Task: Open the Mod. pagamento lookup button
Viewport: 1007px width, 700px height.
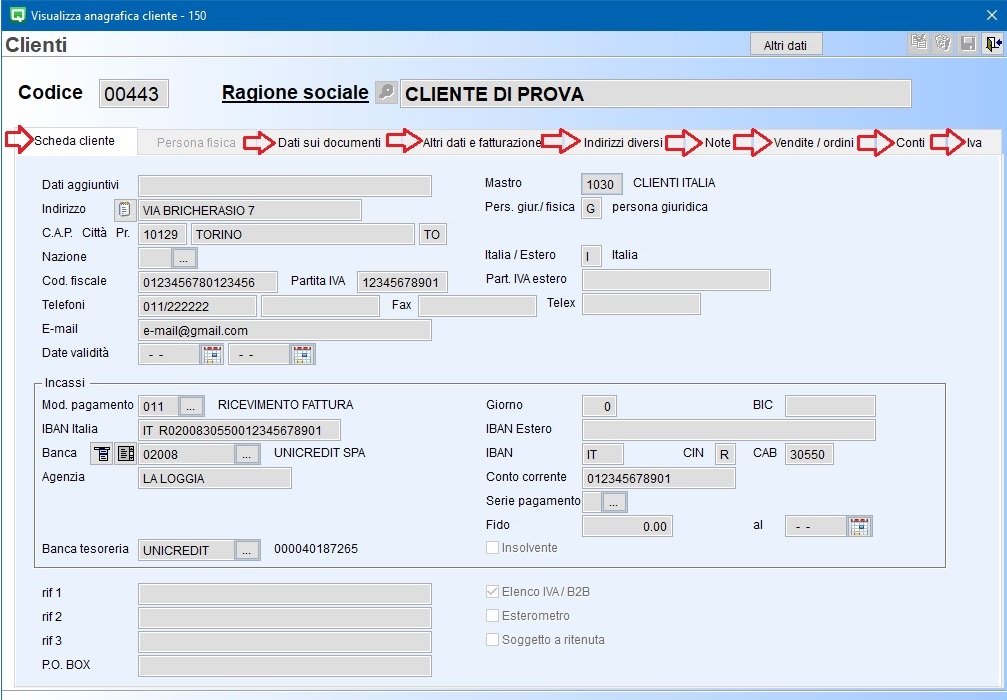Action: (x=192, y=406)
